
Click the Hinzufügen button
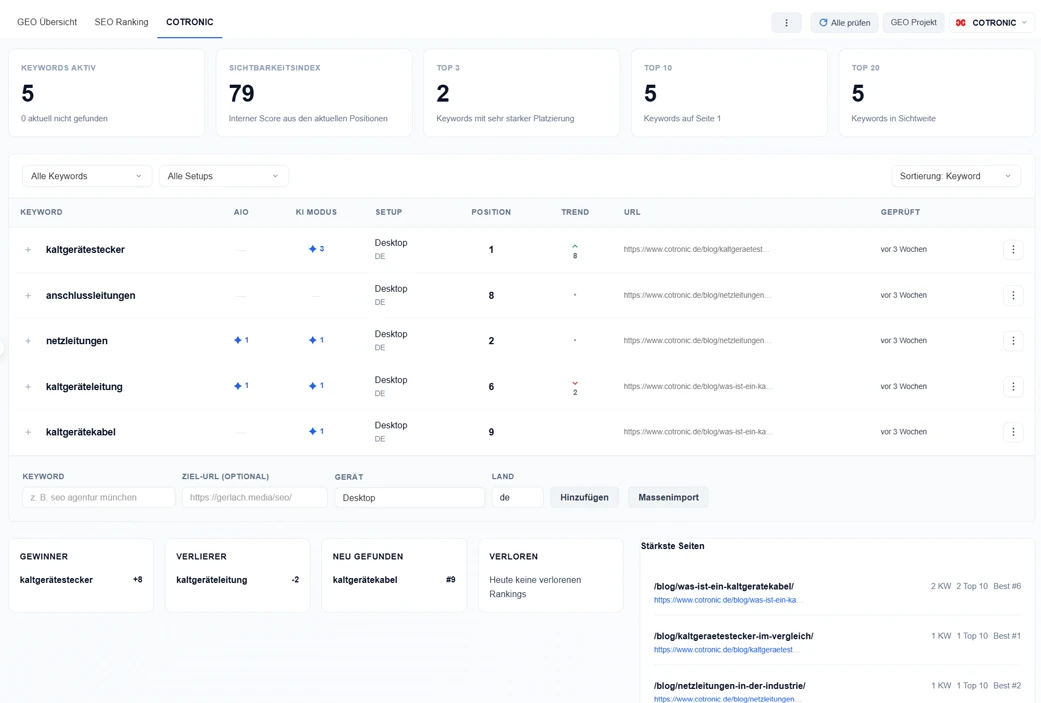pos(584,497)
